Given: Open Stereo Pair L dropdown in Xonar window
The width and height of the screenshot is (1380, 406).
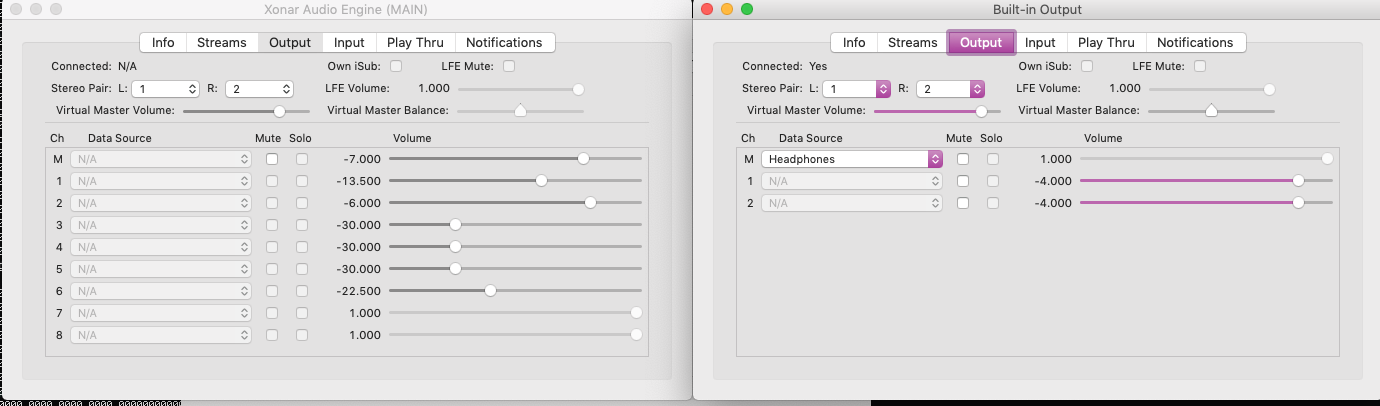Looking at the screenshot, I should coord(165,89).
